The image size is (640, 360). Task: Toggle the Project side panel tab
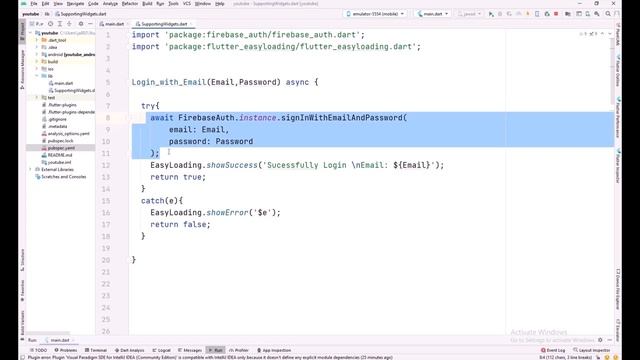point(22,32)
